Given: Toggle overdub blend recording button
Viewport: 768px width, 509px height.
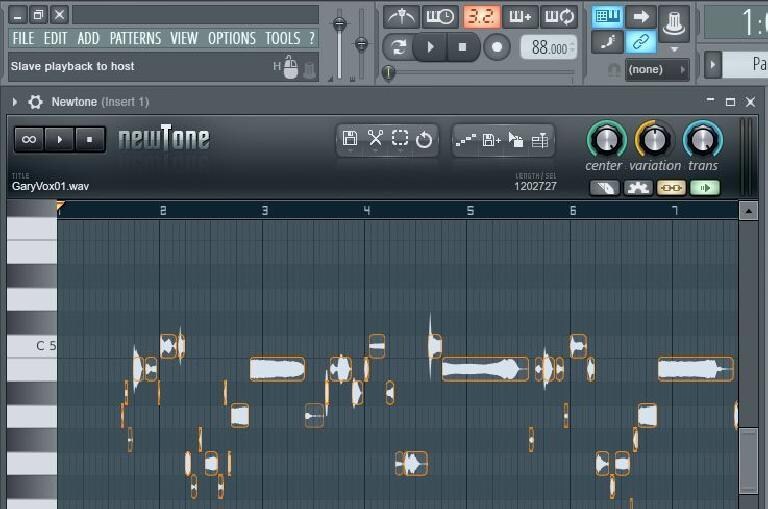Looking at the screenshot, I should (x=520, y=17).
